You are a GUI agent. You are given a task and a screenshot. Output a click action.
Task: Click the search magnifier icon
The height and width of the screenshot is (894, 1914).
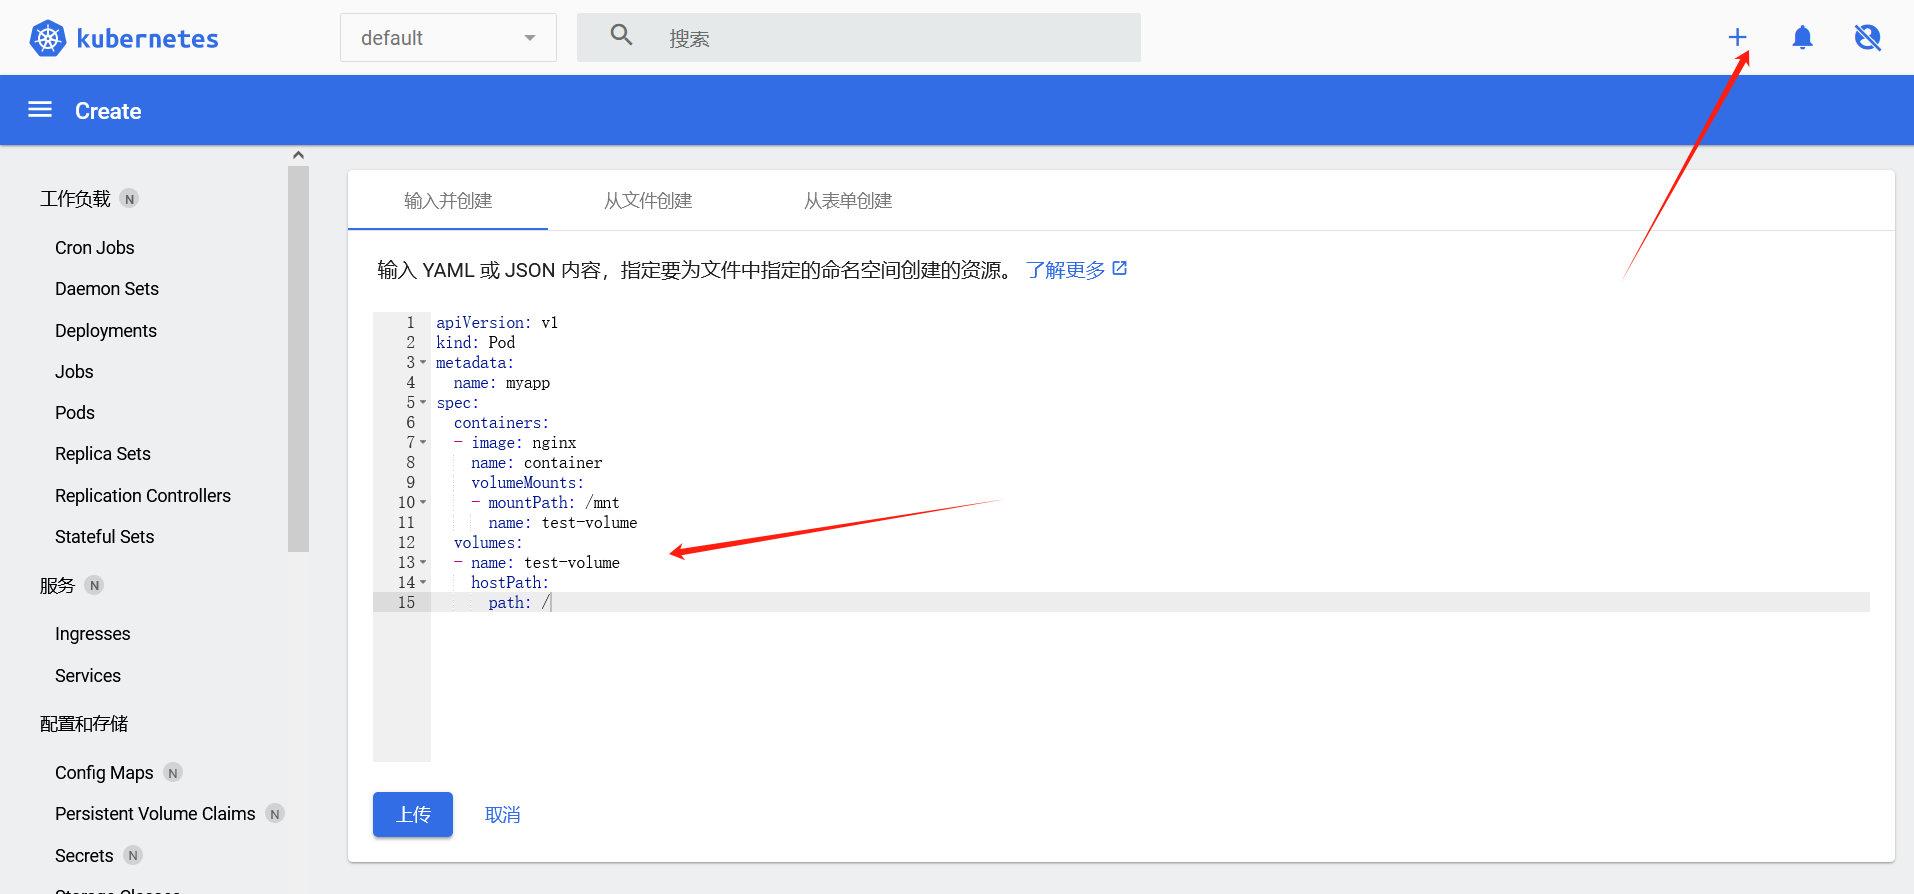[x=621, y=36]
